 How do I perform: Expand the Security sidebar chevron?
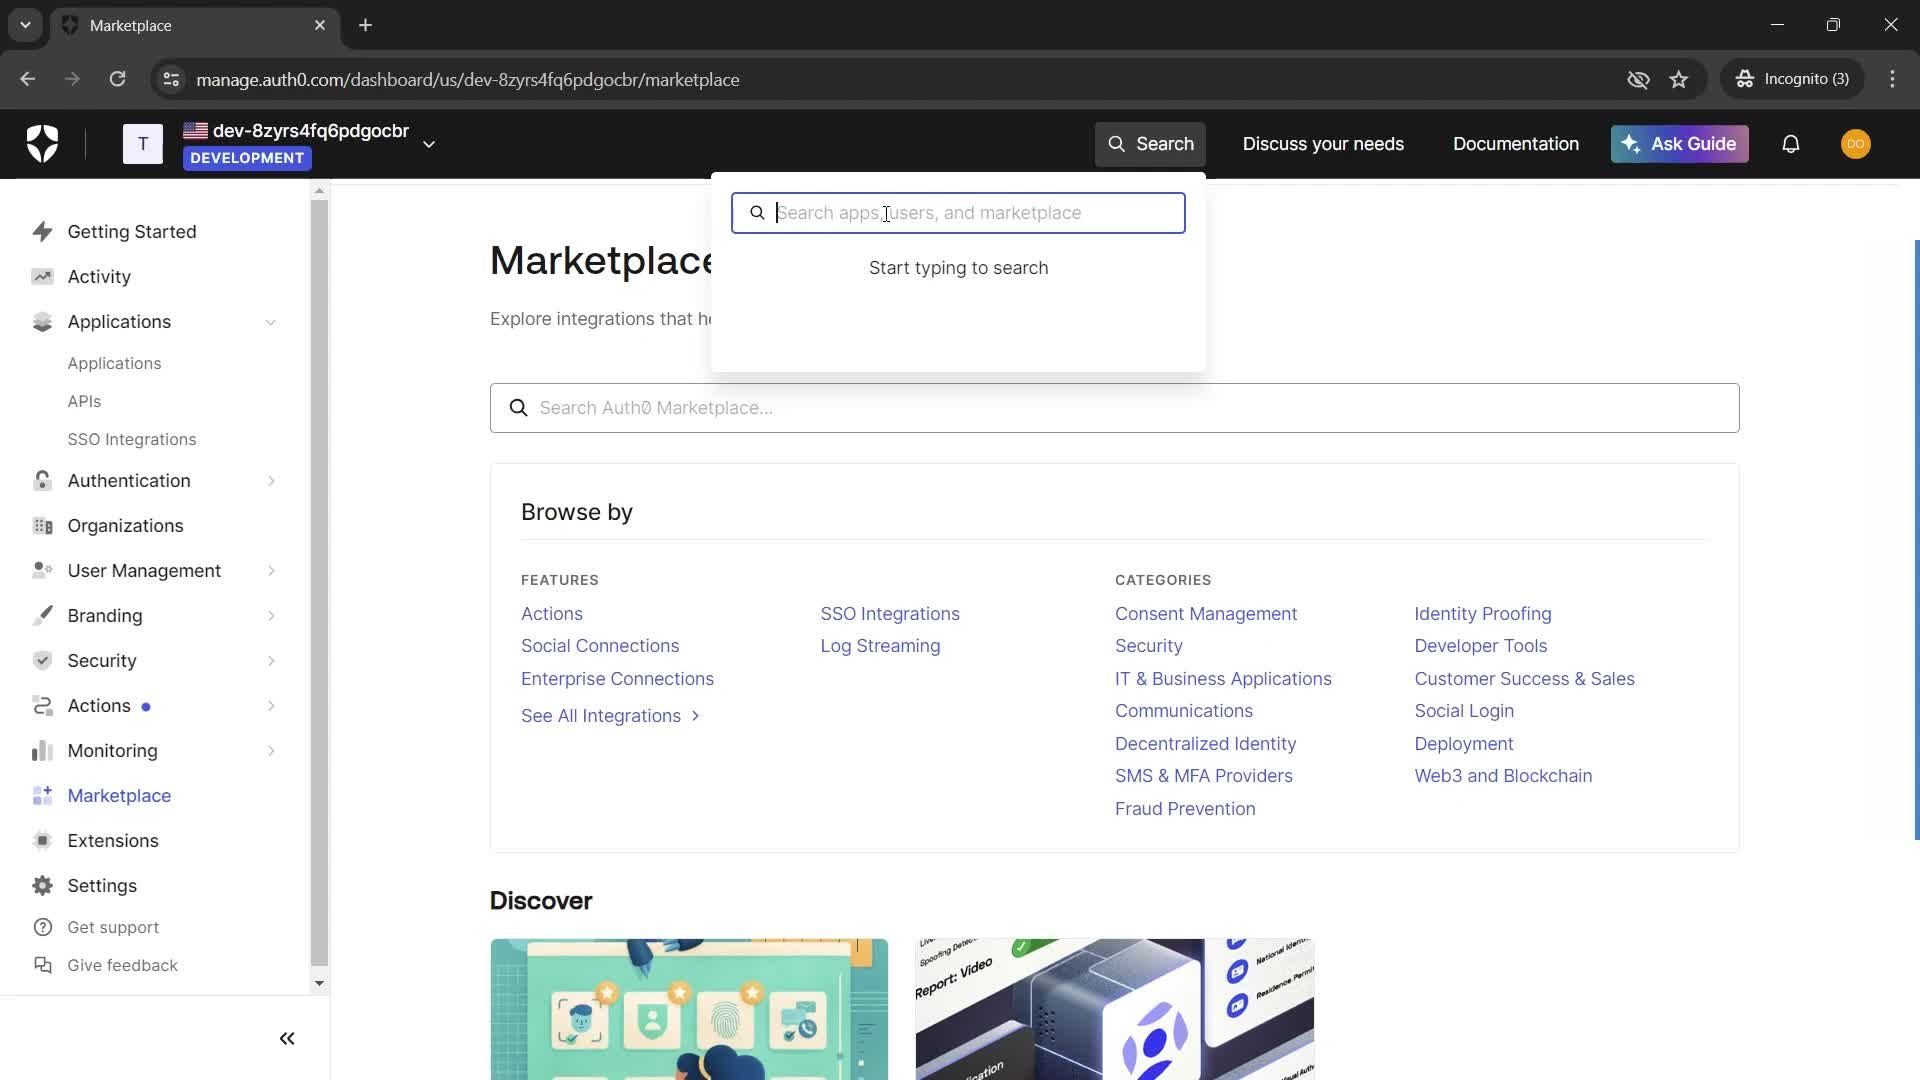click(x=271, y=661)
